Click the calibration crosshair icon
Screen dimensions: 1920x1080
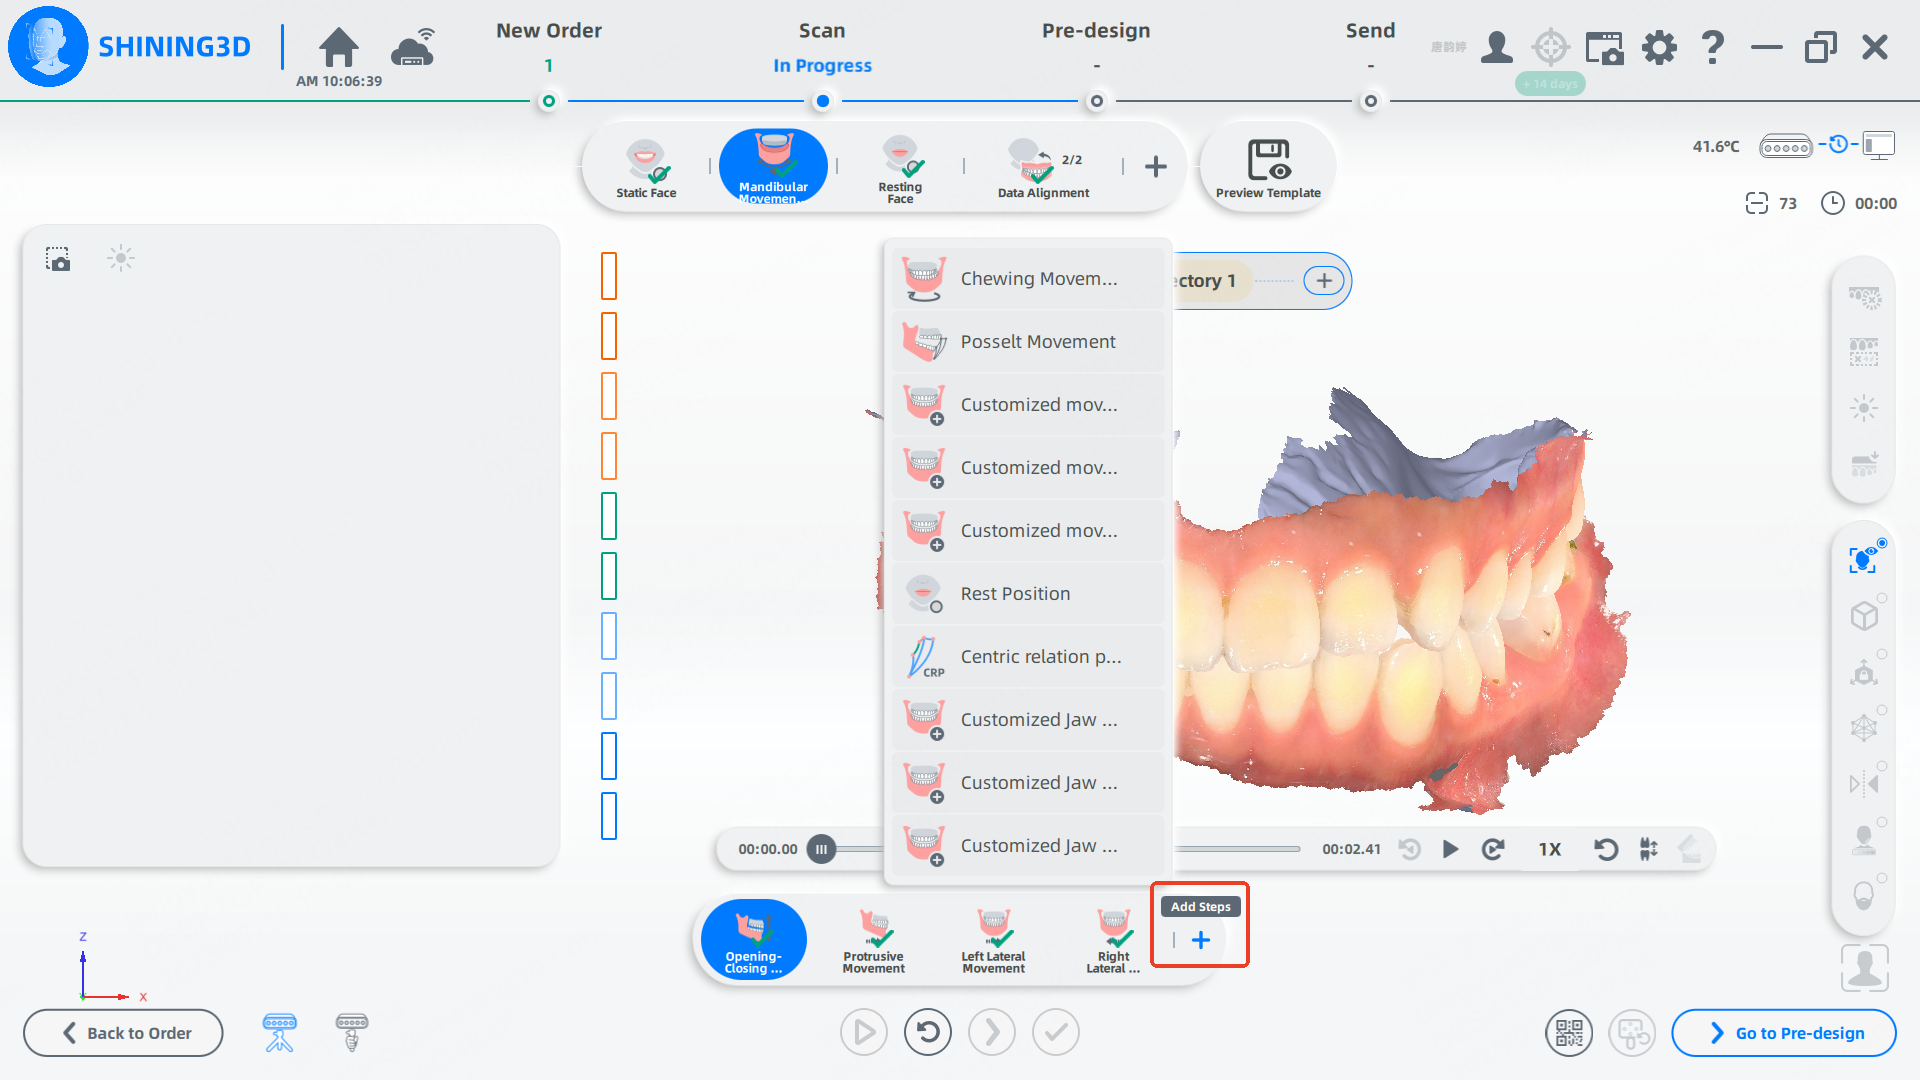pos(1551,47)
